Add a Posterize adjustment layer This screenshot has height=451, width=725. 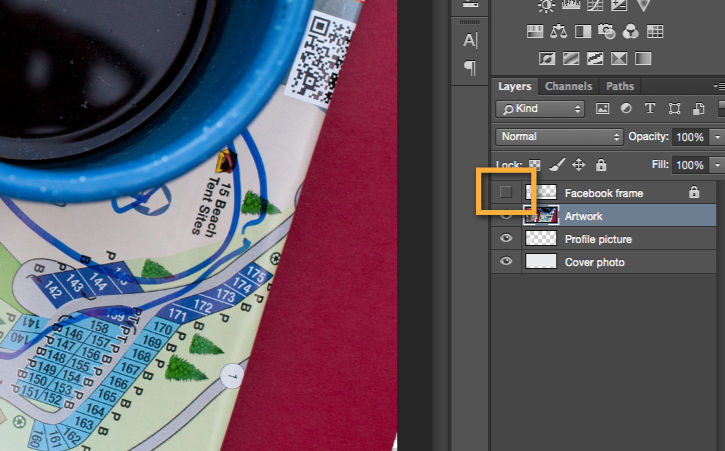pyautogui.click(x=571, y=59)
